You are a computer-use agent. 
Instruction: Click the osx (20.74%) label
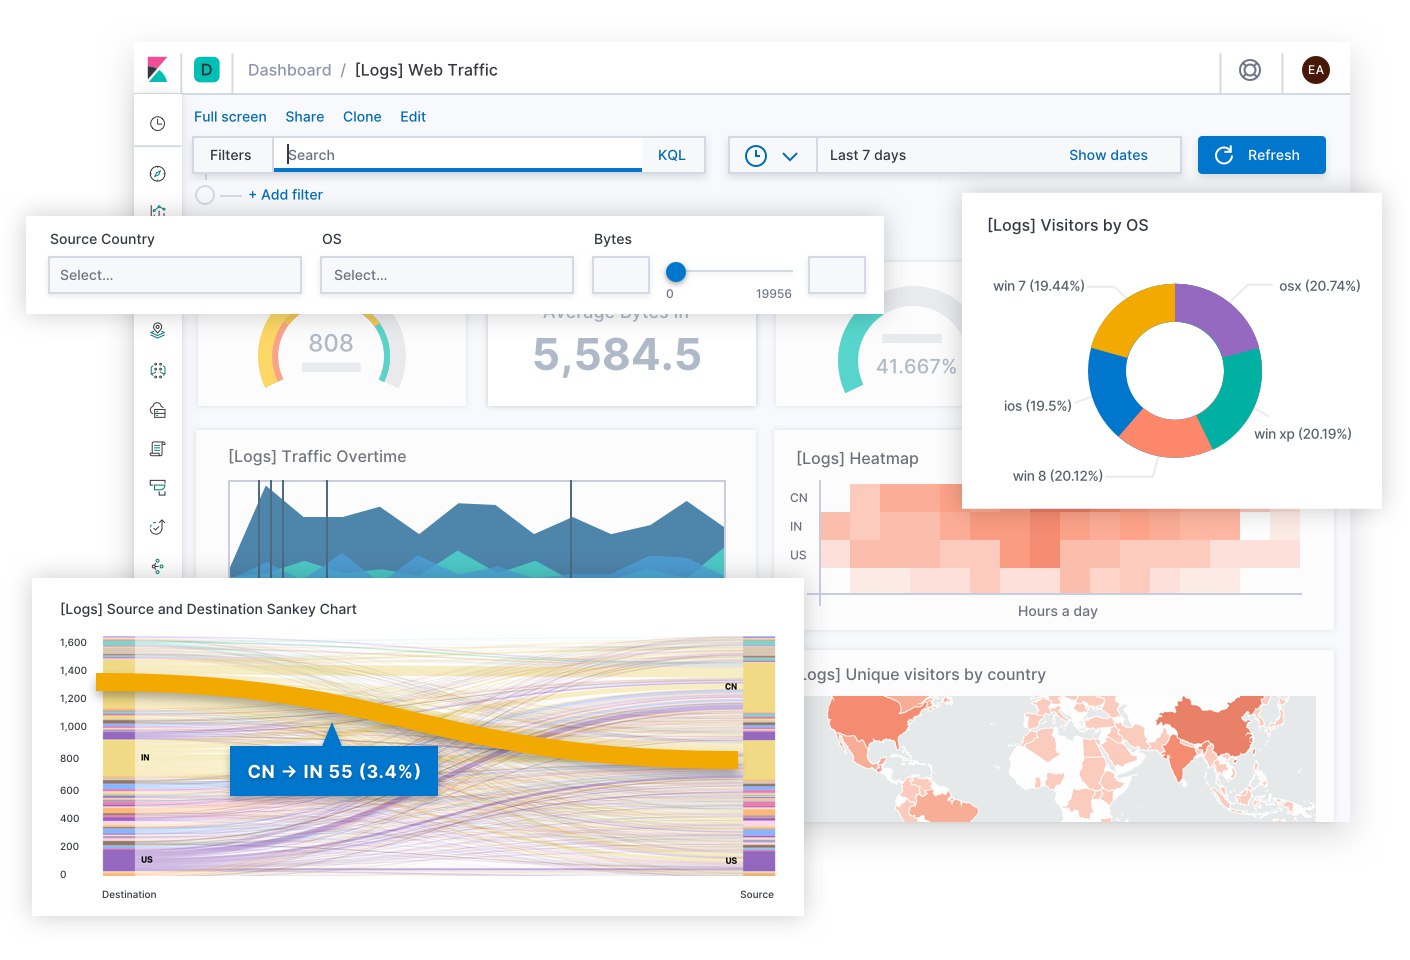pos(1320,286)
